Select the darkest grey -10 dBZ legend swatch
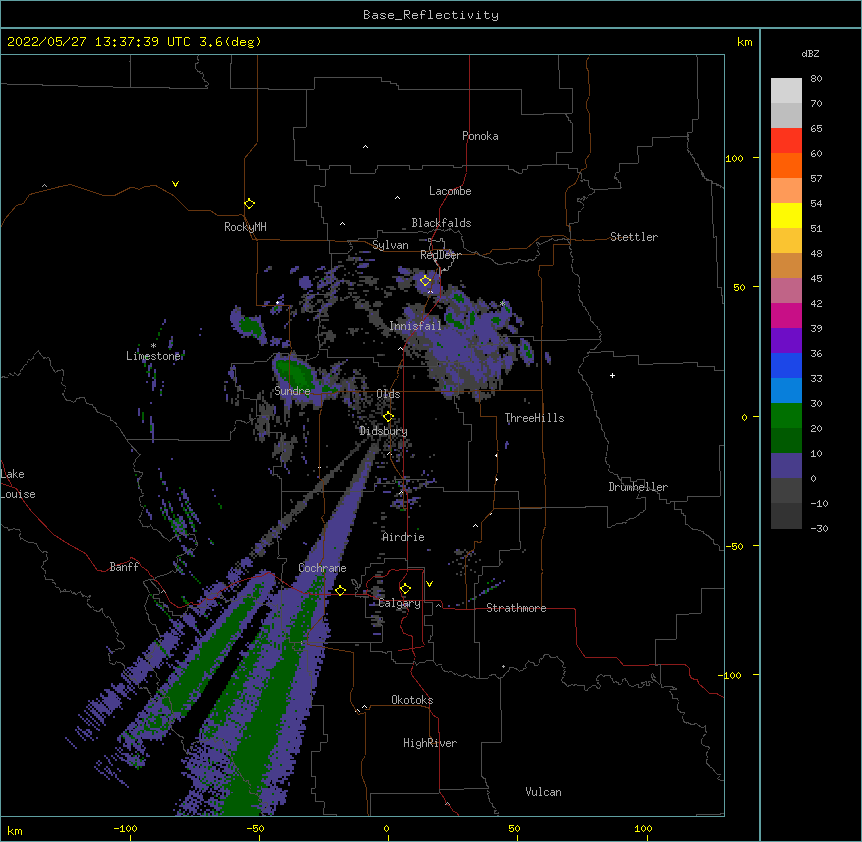862x842 pixels. [786, 516]
